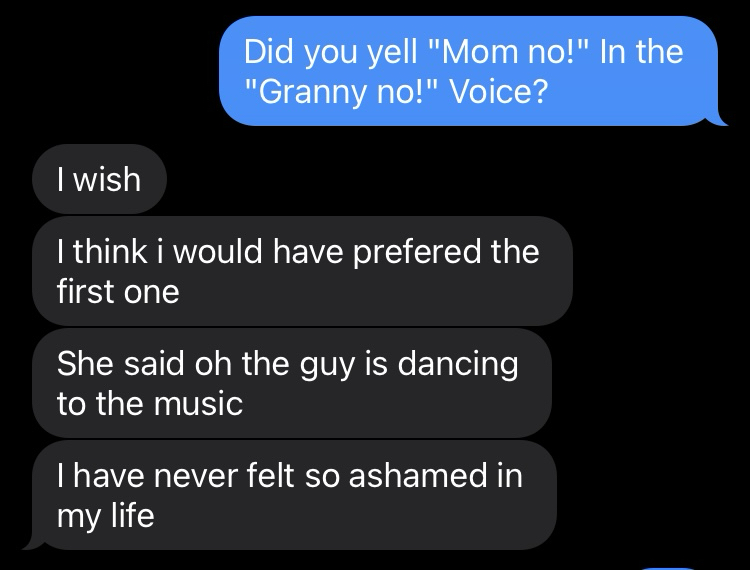Tap the "to the music" text line
The height and width of the screenshot is (570, 750).
point(150,405)
